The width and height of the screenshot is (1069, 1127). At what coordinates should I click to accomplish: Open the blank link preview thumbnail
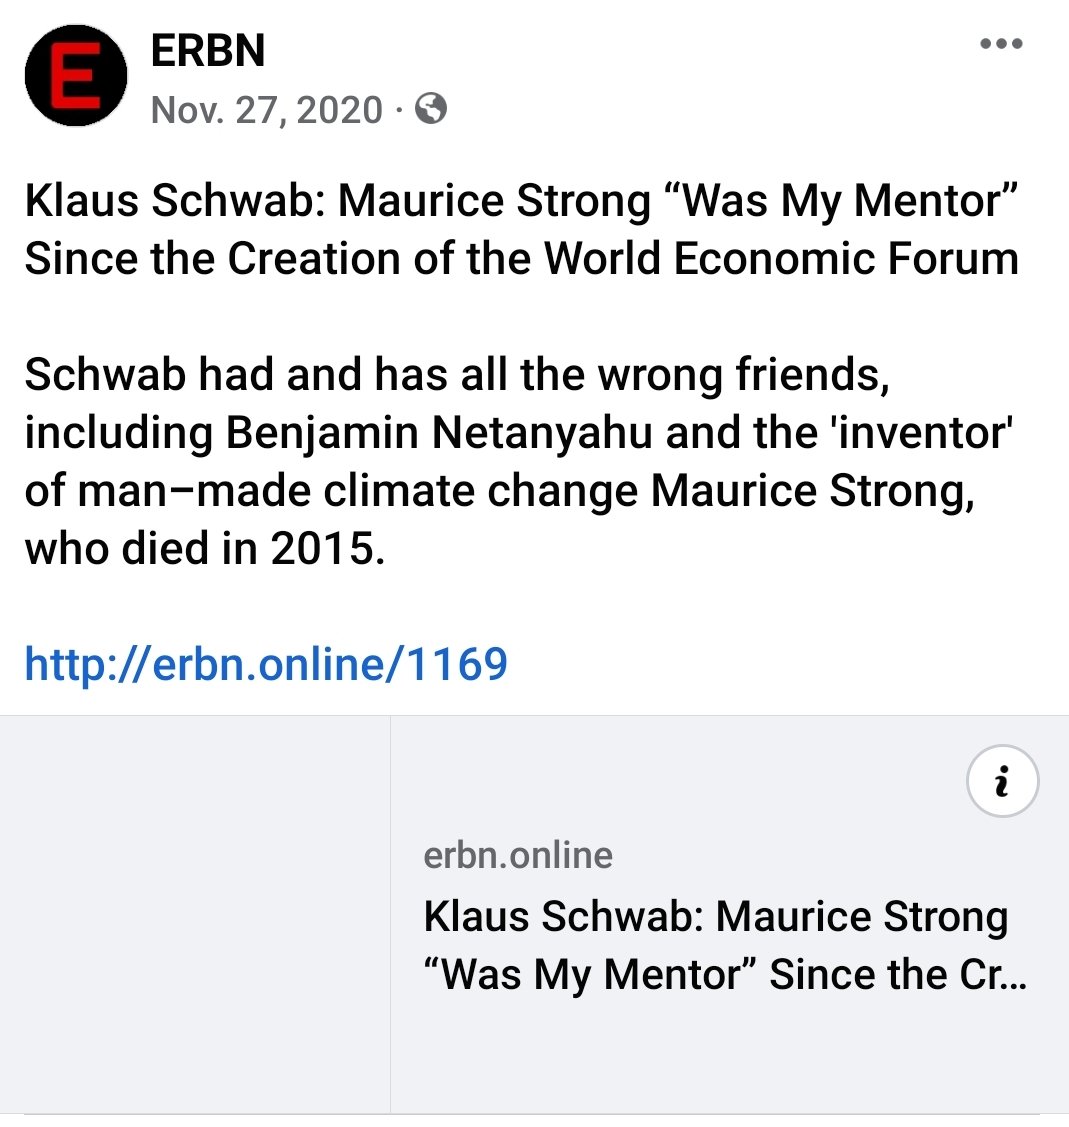(195, 914)
